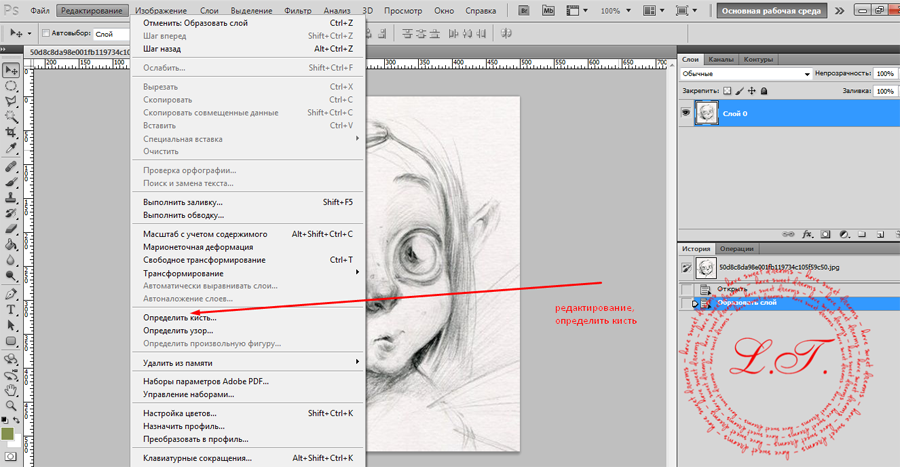Switch to the Каналы tab
This screenshot has height=467, width=900.
(x=720, y=59)
